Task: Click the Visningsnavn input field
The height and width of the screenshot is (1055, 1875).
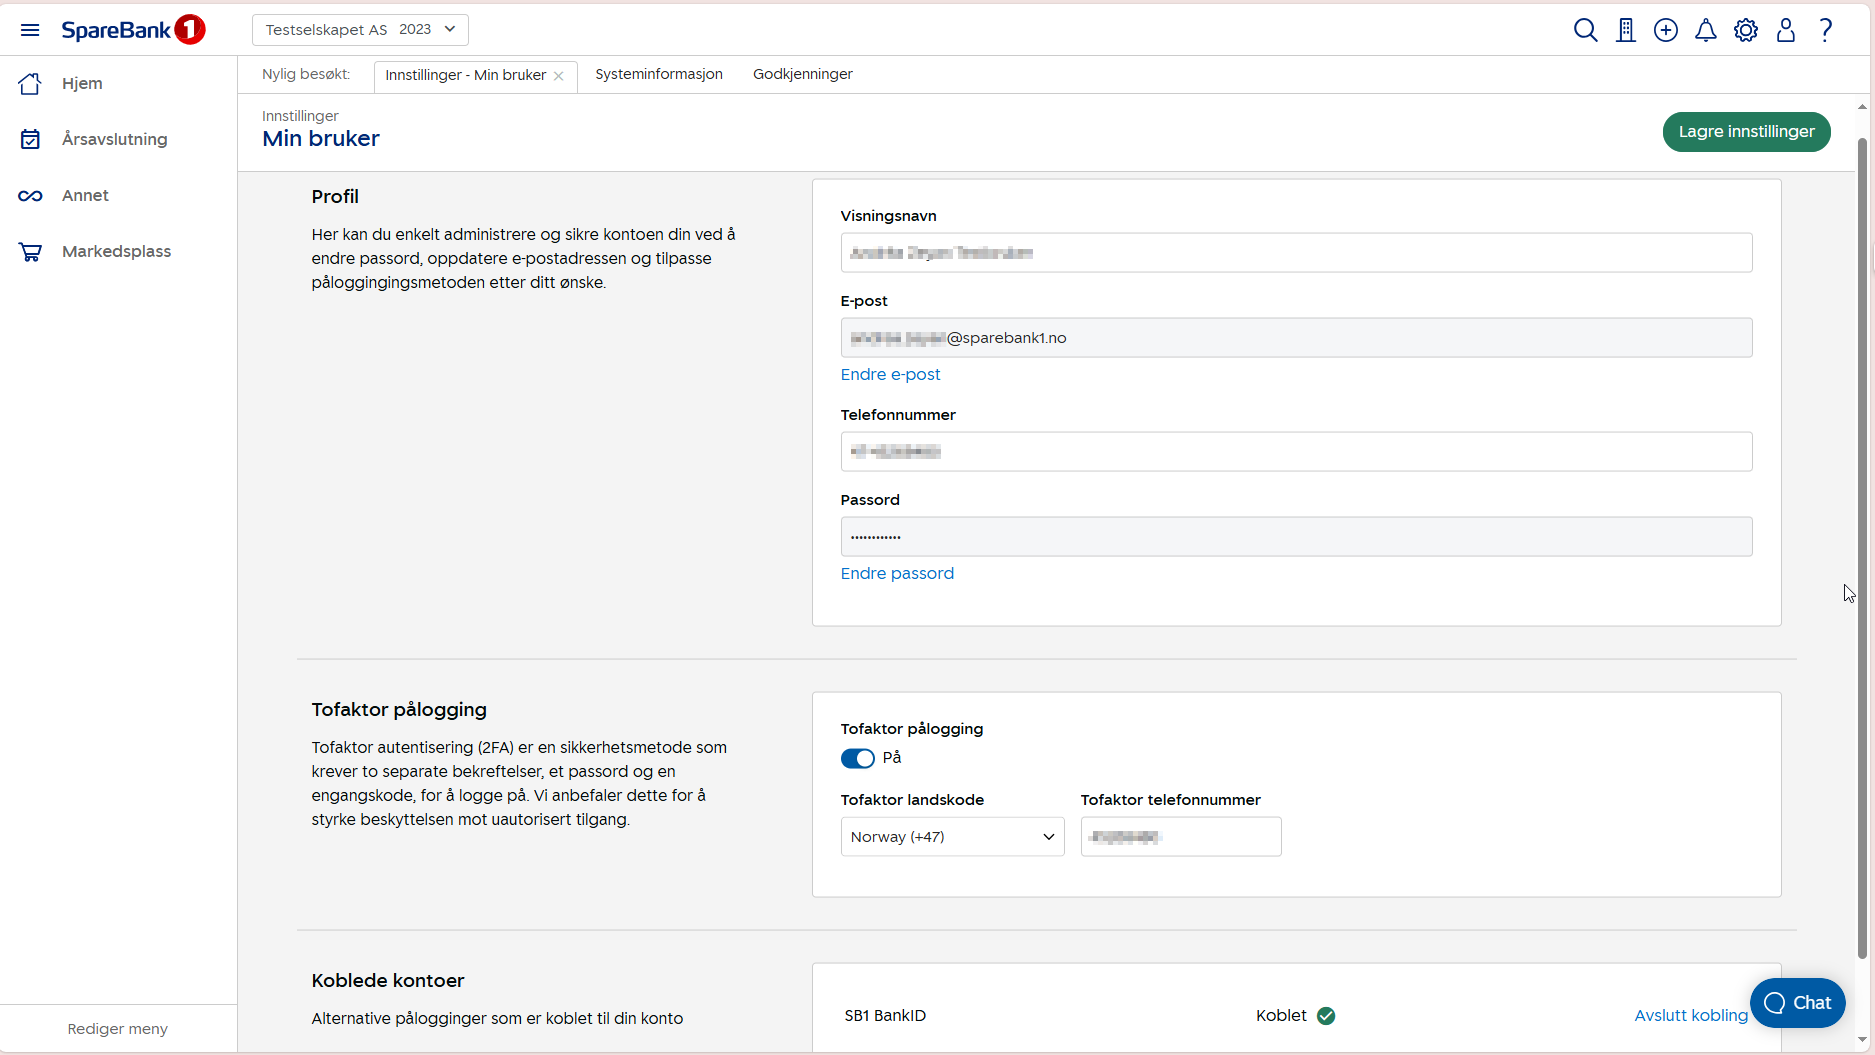Action: coord(1296,253)
